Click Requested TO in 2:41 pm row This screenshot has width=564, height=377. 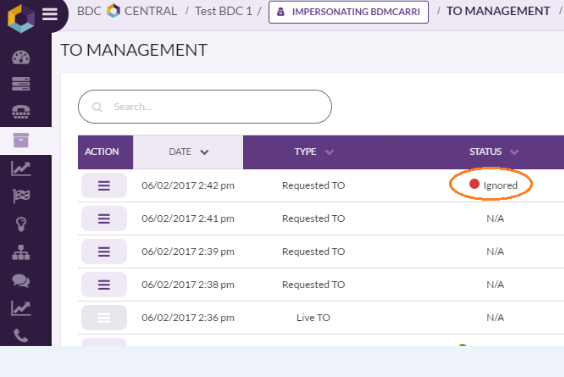(x=313, y=219)
